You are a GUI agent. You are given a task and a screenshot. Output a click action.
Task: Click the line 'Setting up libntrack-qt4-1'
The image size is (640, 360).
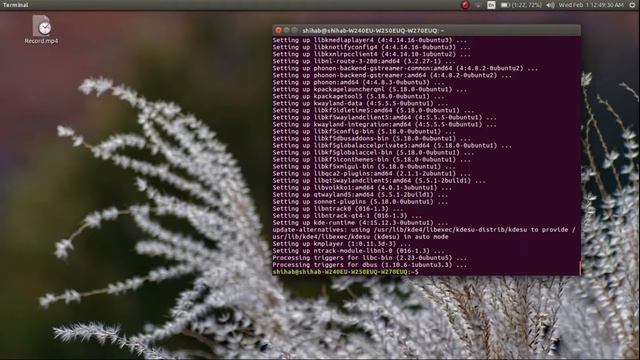coord(347,216)
